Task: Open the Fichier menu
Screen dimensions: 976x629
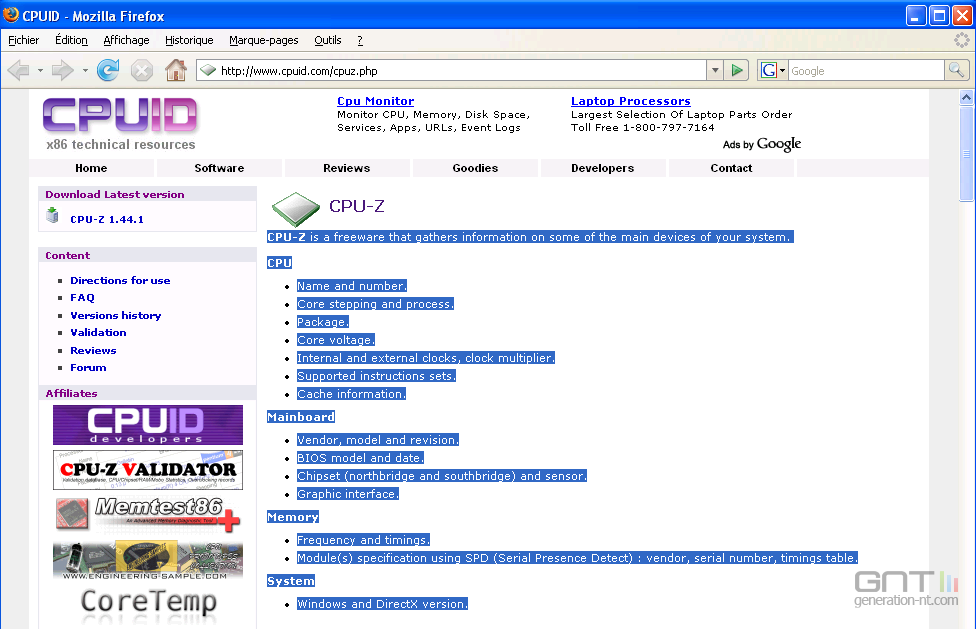Action: (x=24, y=40)
